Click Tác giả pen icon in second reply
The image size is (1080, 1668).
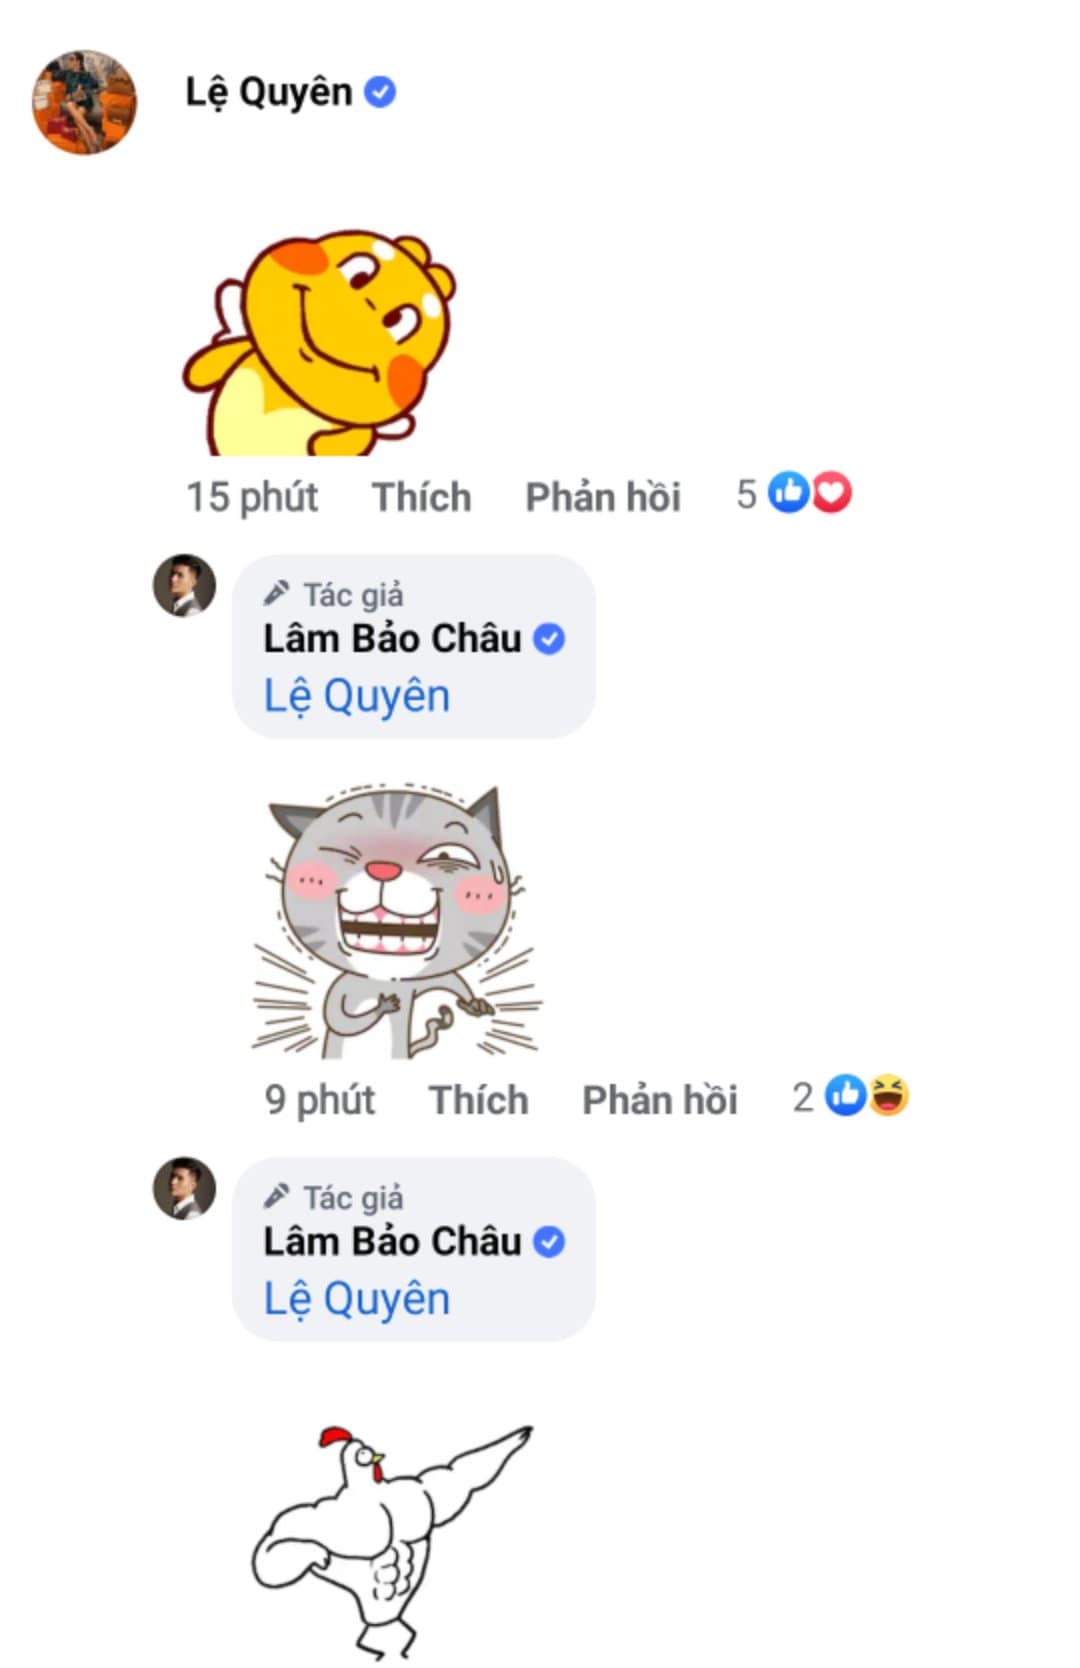point(276,1196)
